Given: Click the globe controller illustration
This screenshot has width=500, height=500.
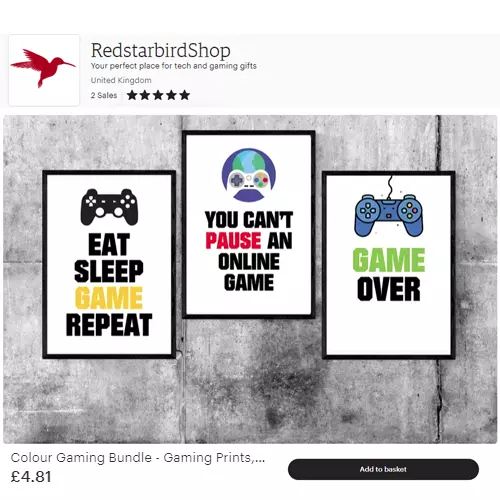Looking at the screenshot, I should 249,175.
